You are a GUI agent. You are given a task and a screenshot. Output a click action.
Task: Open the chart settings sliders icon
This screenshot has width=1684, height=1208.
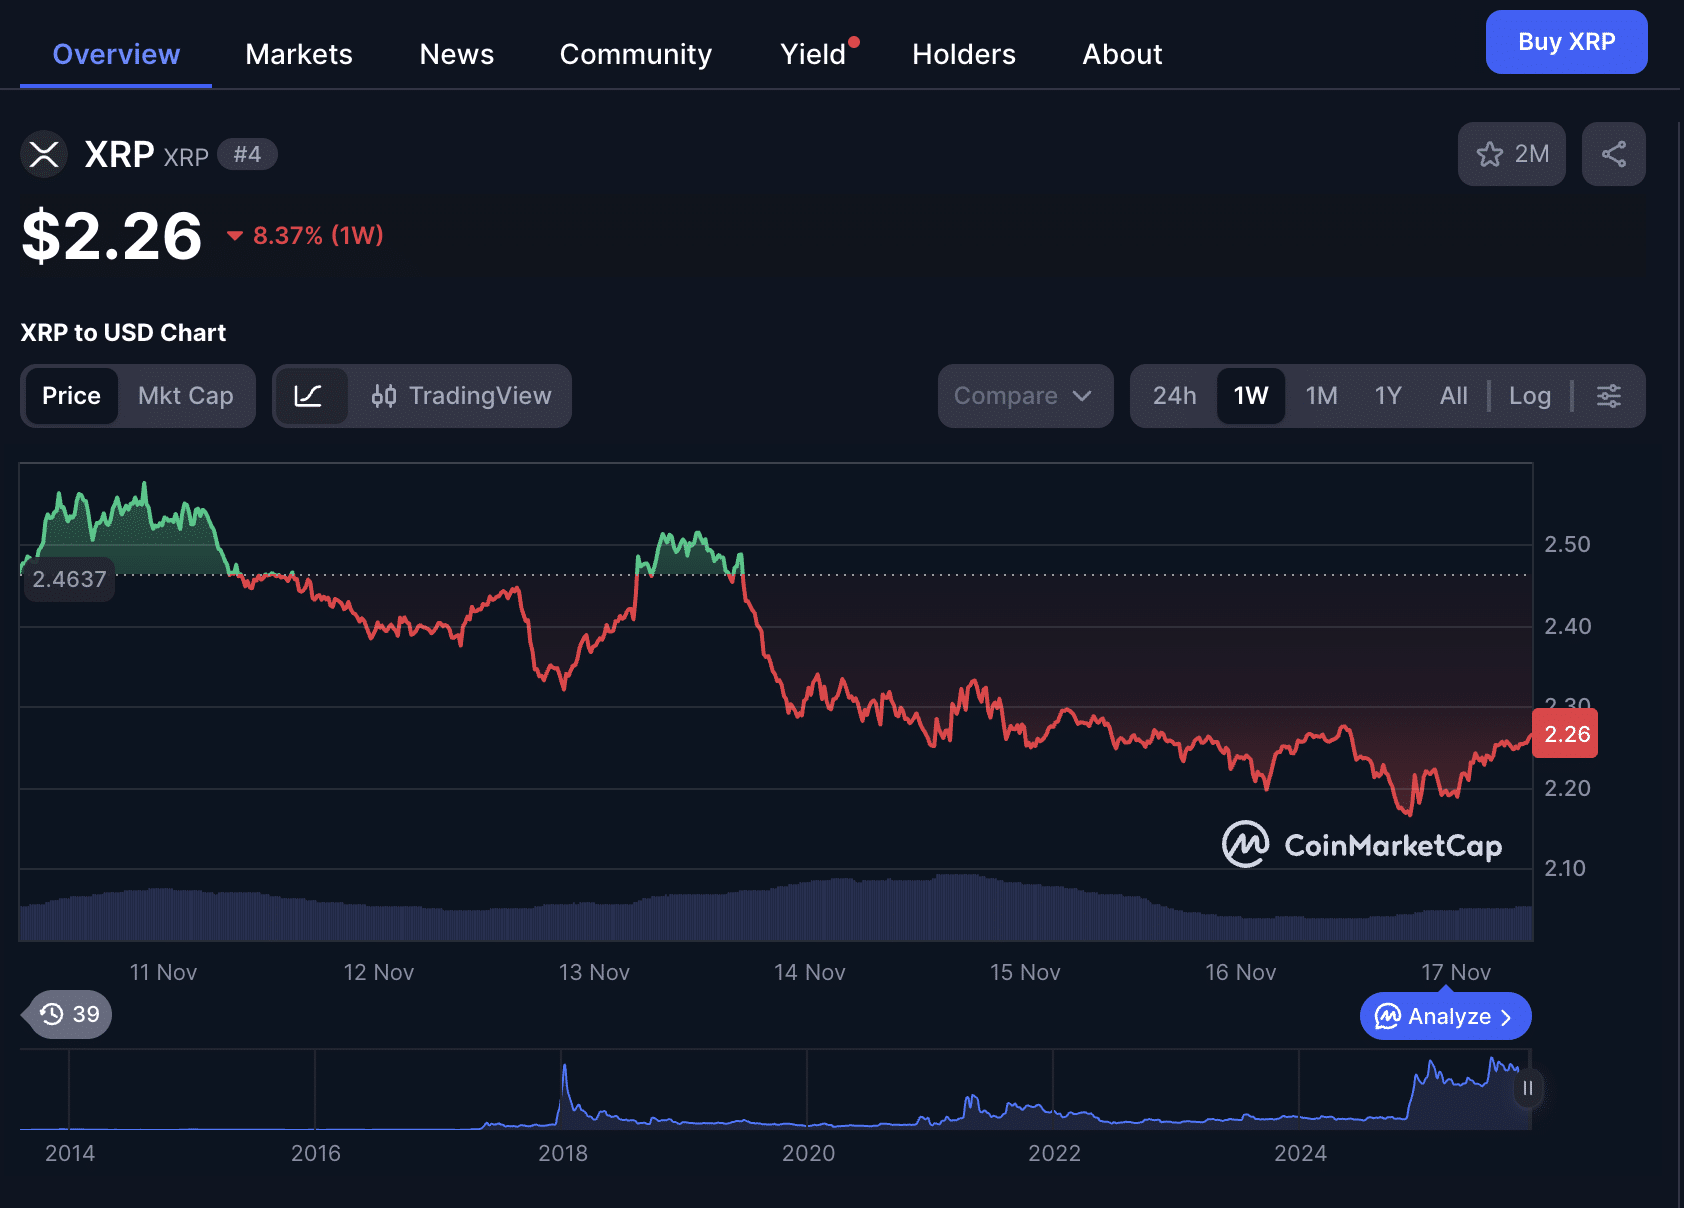(x=1608, y=396)
